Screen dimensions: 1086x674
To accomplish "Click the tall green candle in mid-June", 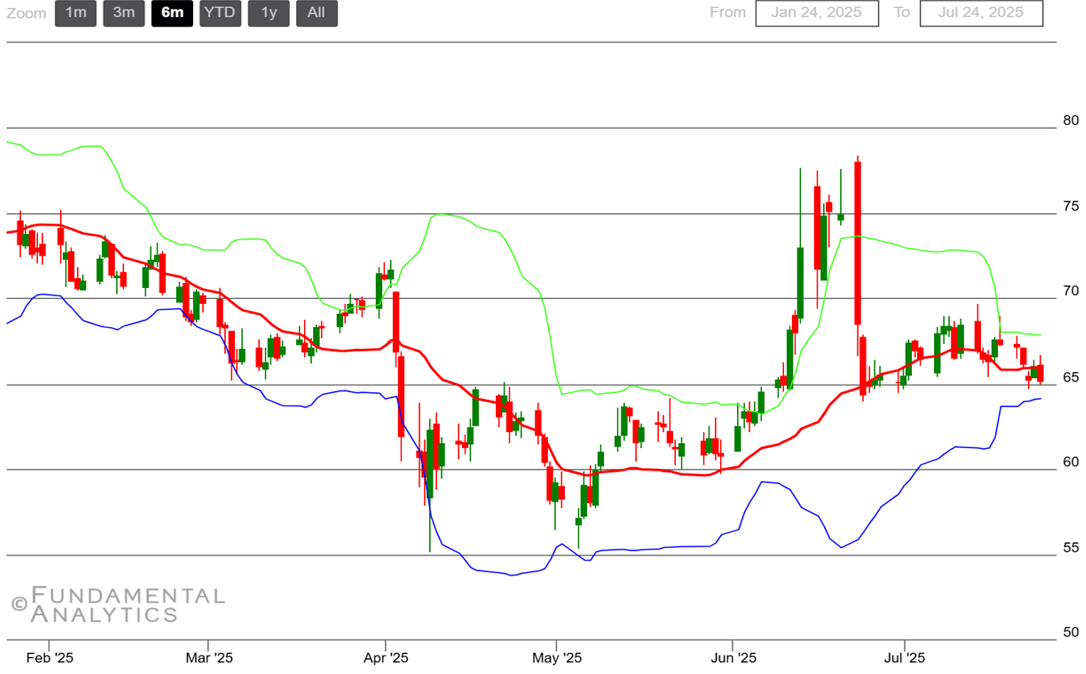I will (801, 280).
